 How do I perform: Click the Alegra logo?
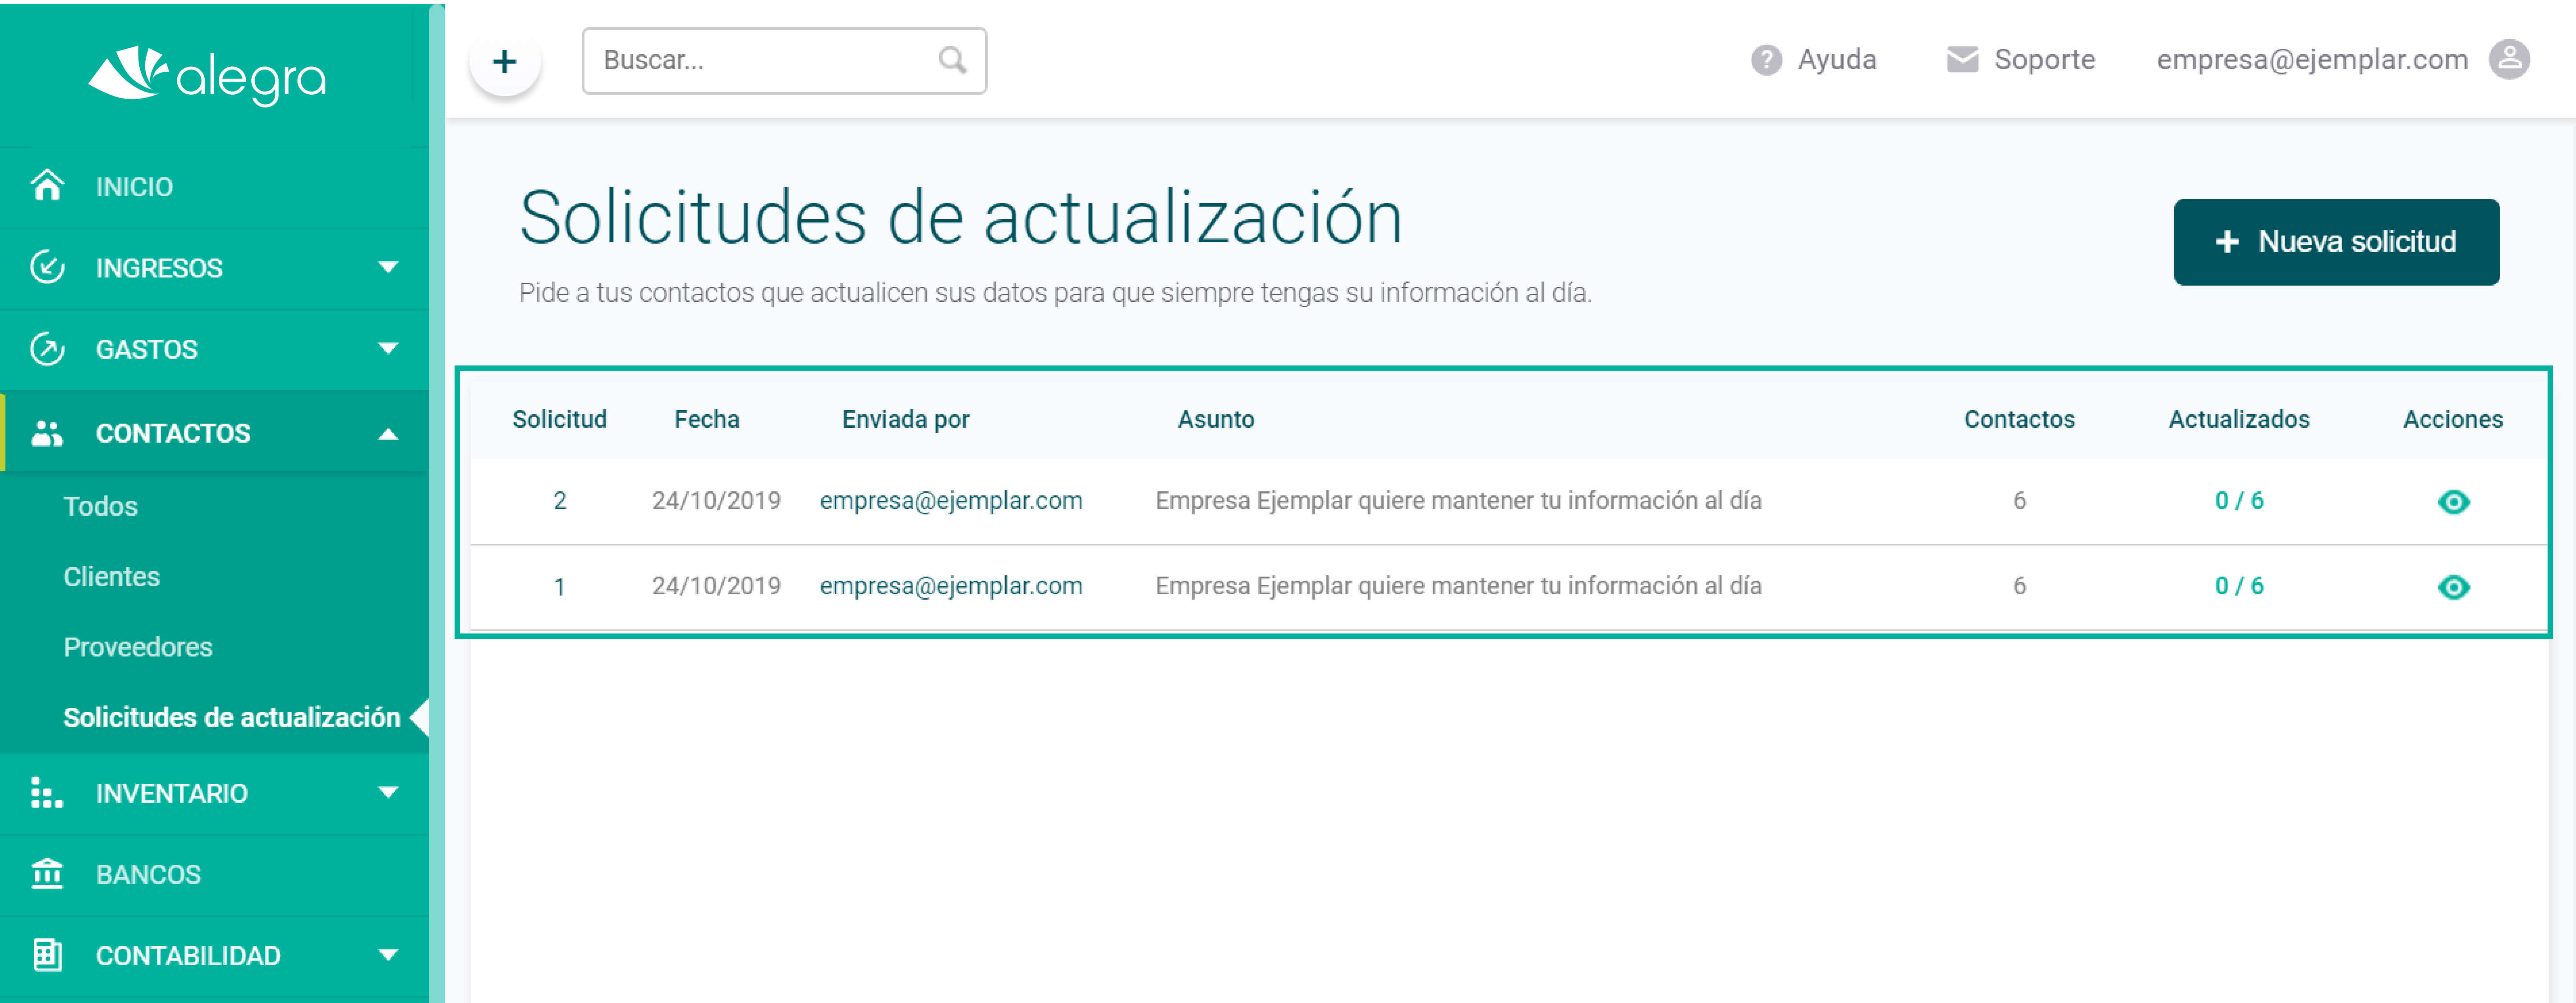tap(208, 75)
